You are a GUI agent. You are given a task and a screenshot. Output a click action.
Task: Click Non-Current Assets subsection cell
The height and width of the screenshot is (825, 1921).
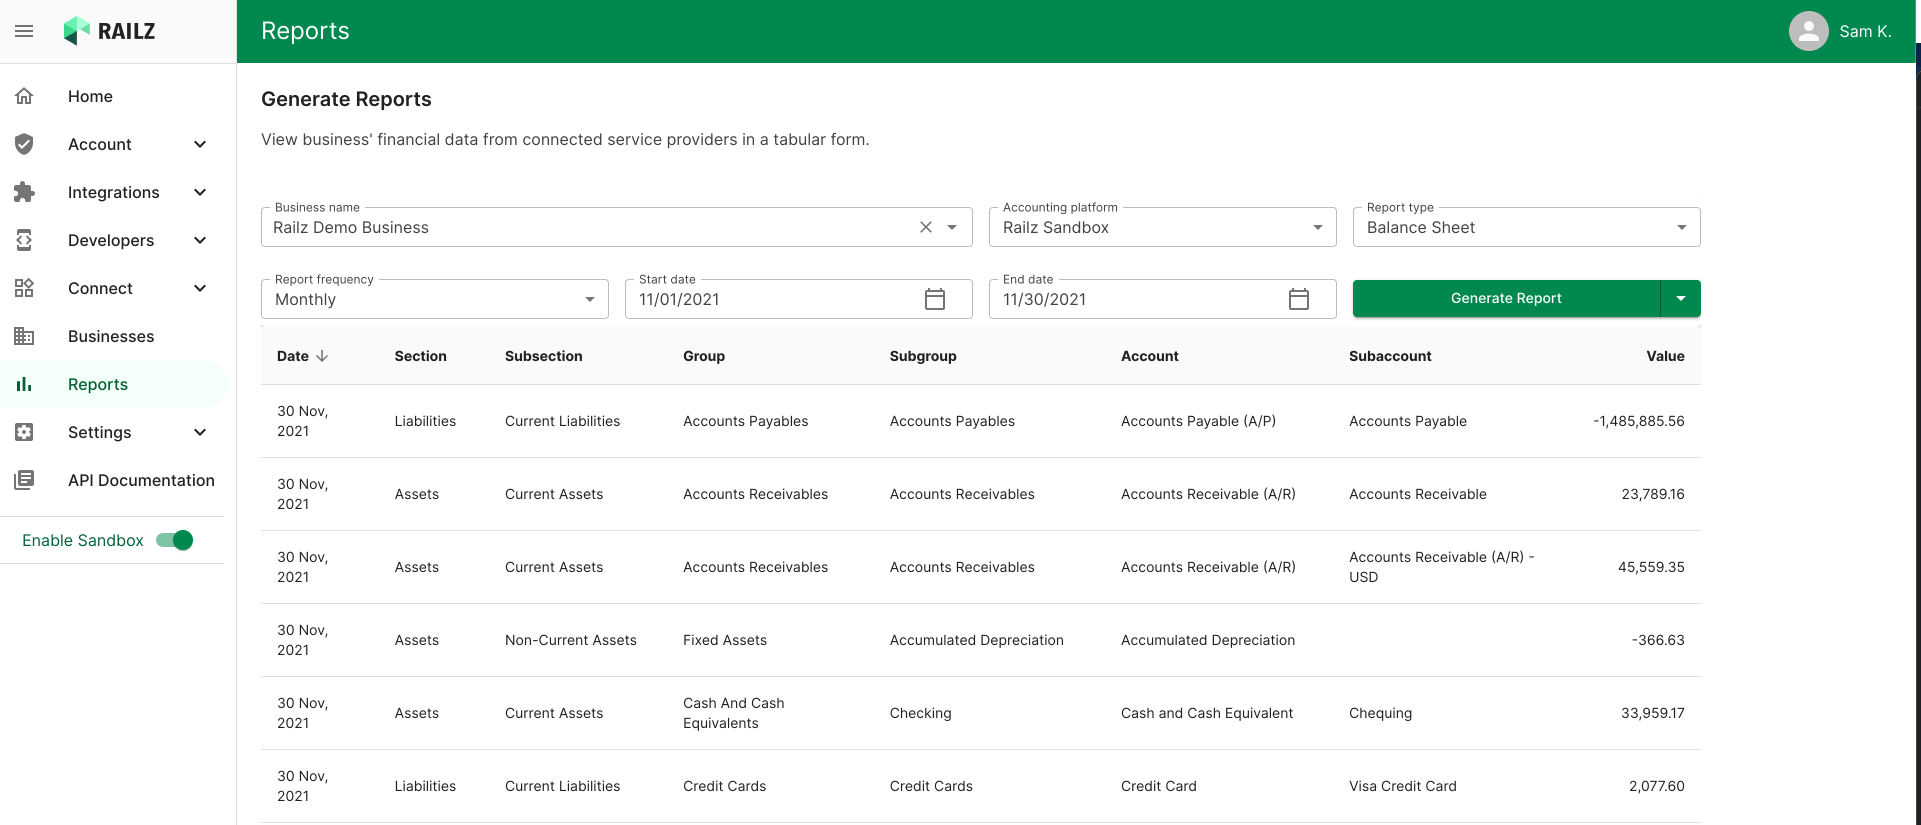point(570,640)
